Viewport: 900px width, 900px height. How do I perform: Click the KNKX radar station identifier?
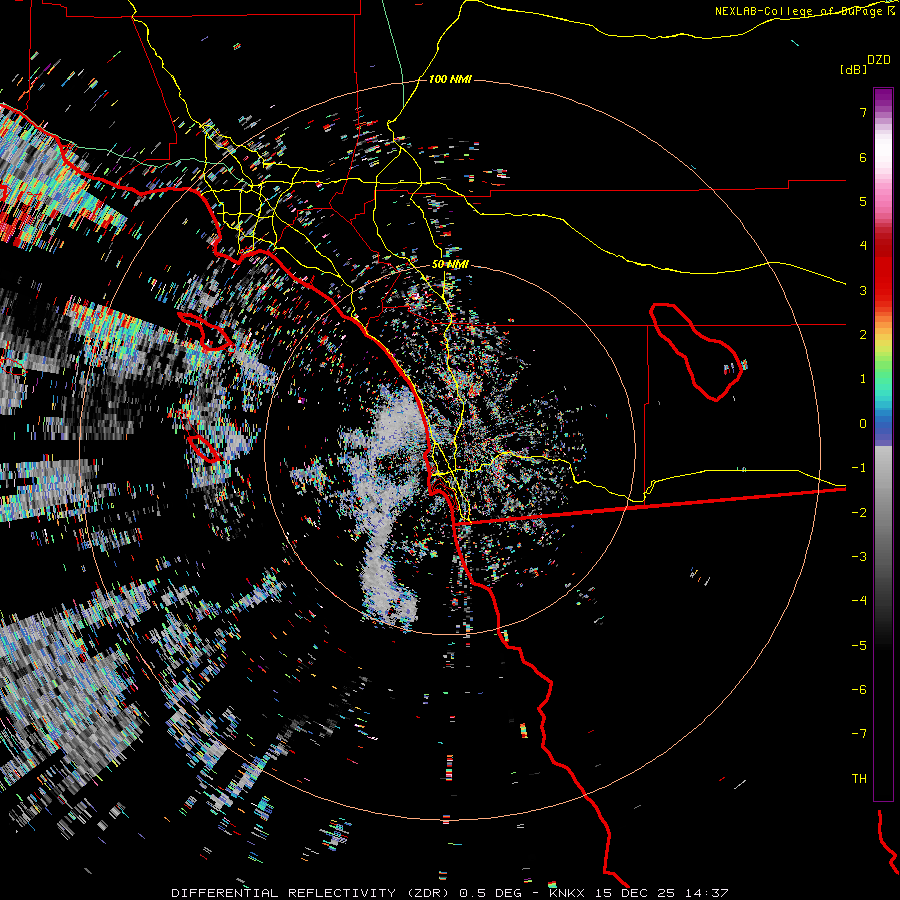[567, 893]
